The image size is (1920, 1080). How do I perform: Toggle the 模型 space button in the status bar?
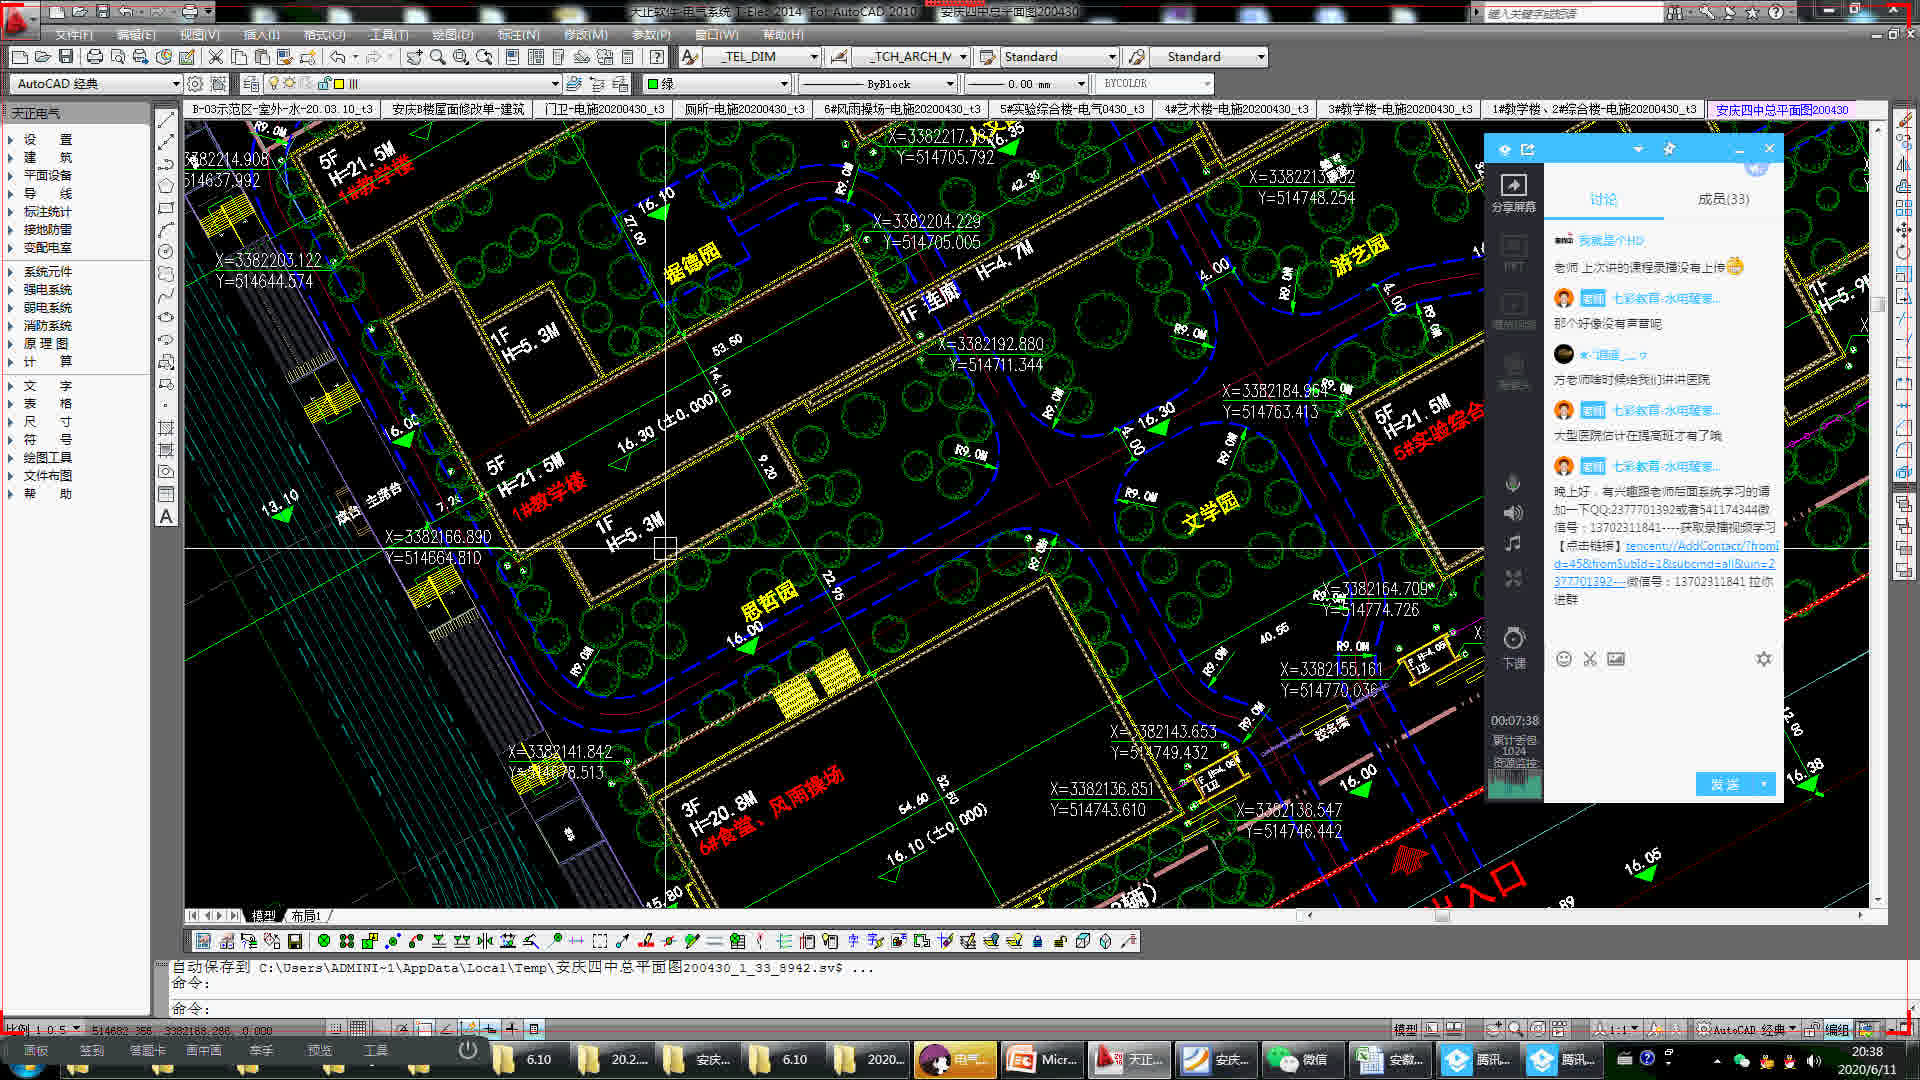1405,1029
